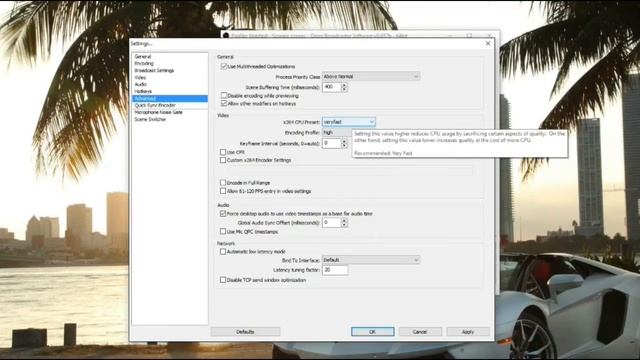Increase Scene Buffering Time with up arrow
The width and height of the screenshot is (640, 360).
coord(344,85)
